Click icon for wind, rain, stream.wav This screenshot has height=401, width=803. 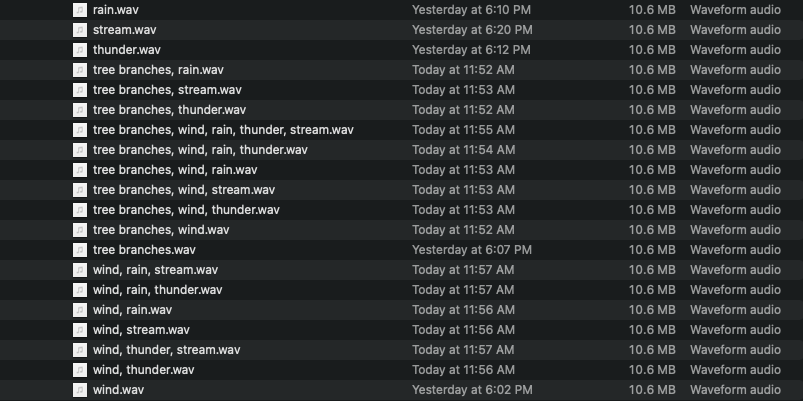tap(80, 270)
